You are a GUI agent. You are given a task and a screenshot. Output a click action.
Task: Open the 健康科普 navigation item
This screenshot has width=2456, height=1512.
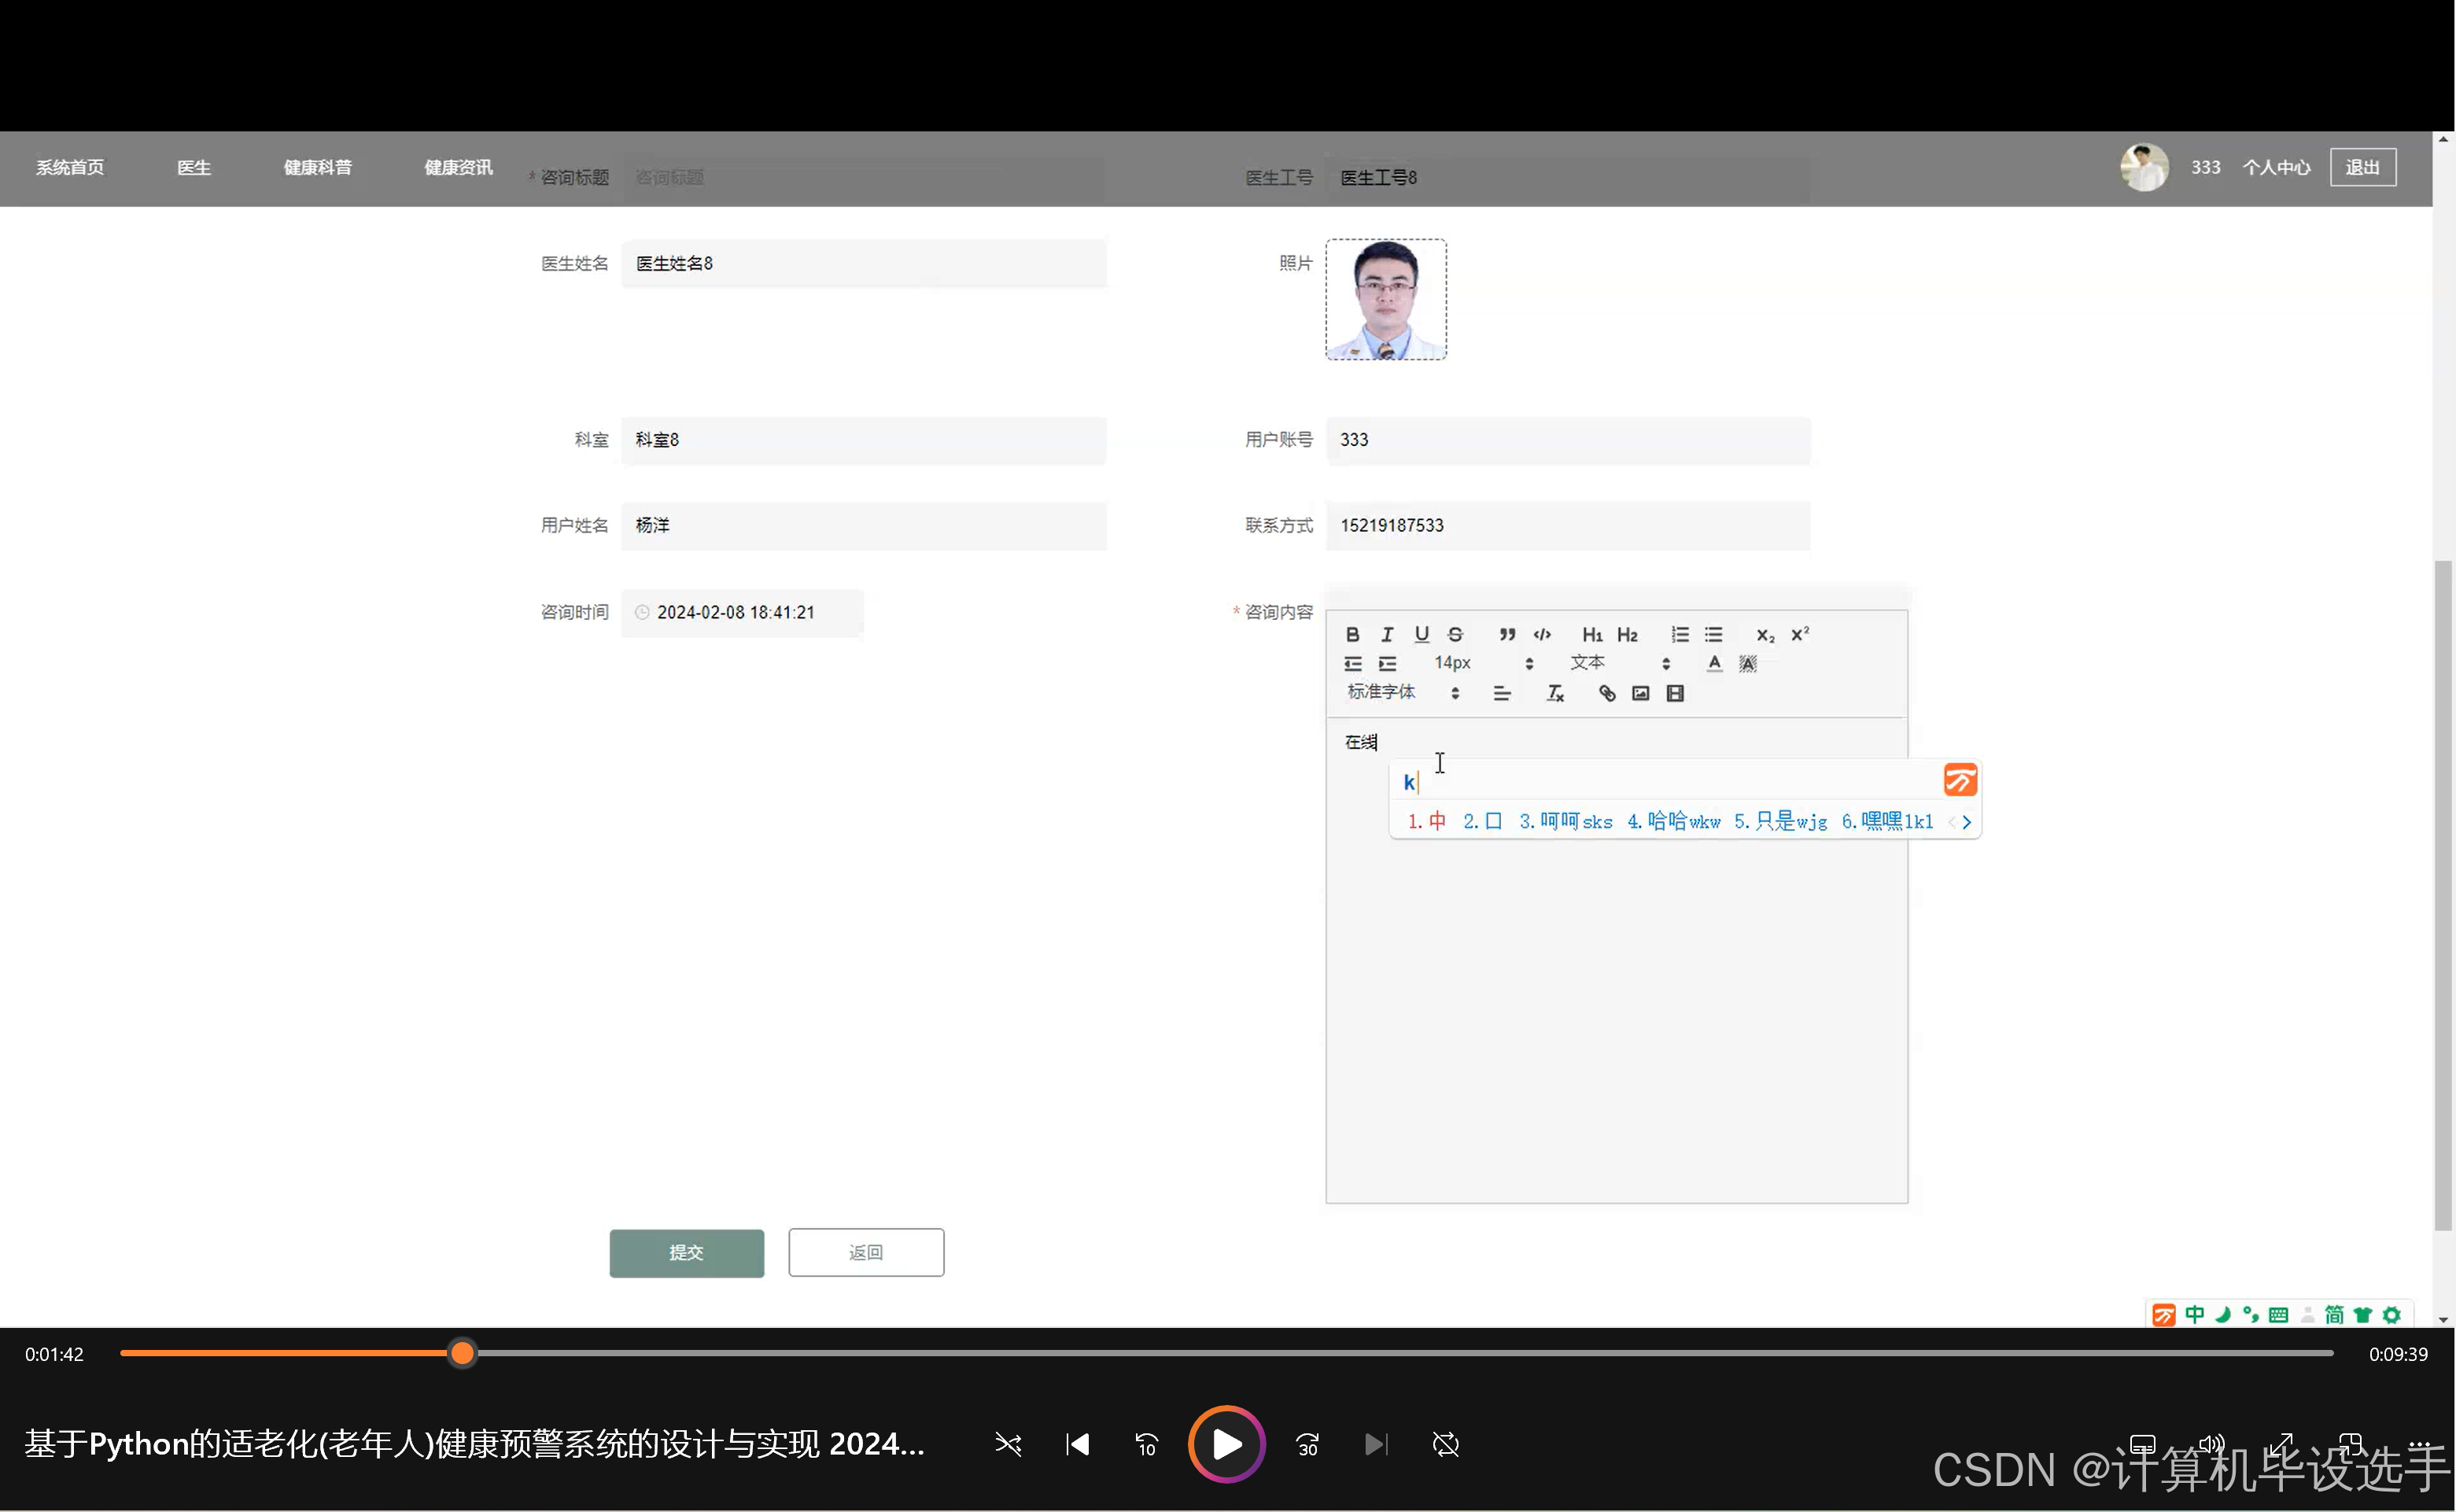[x=318, y=167]
